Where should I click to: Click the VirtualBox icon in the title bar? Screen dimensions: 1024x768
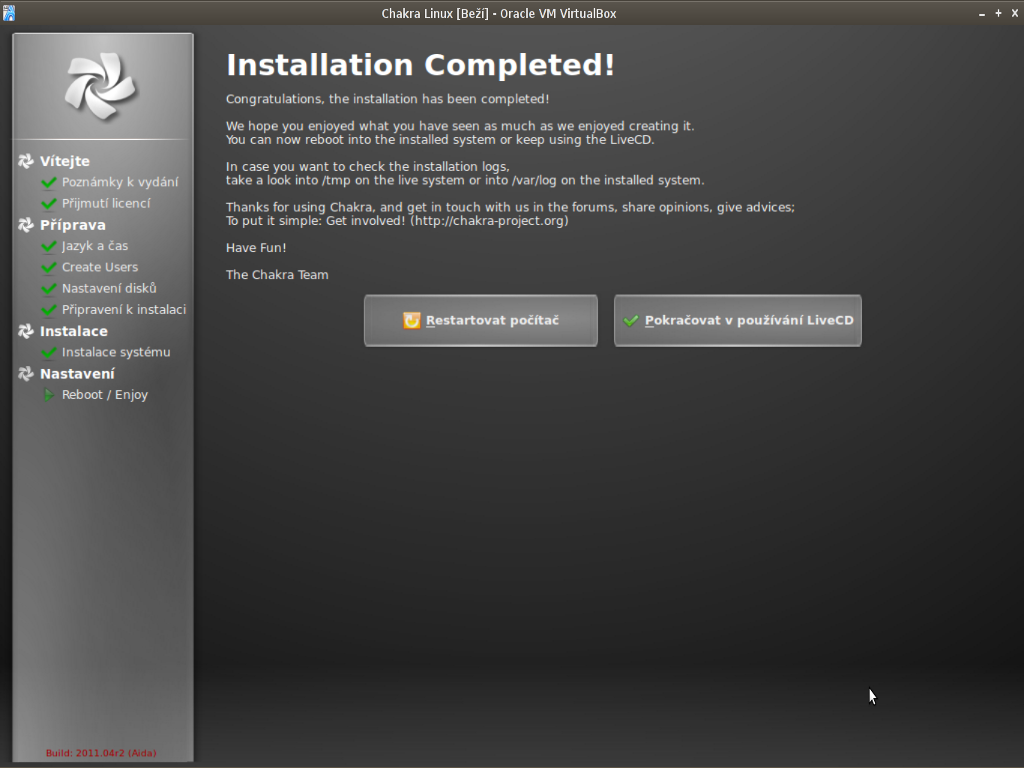(9, 13)
